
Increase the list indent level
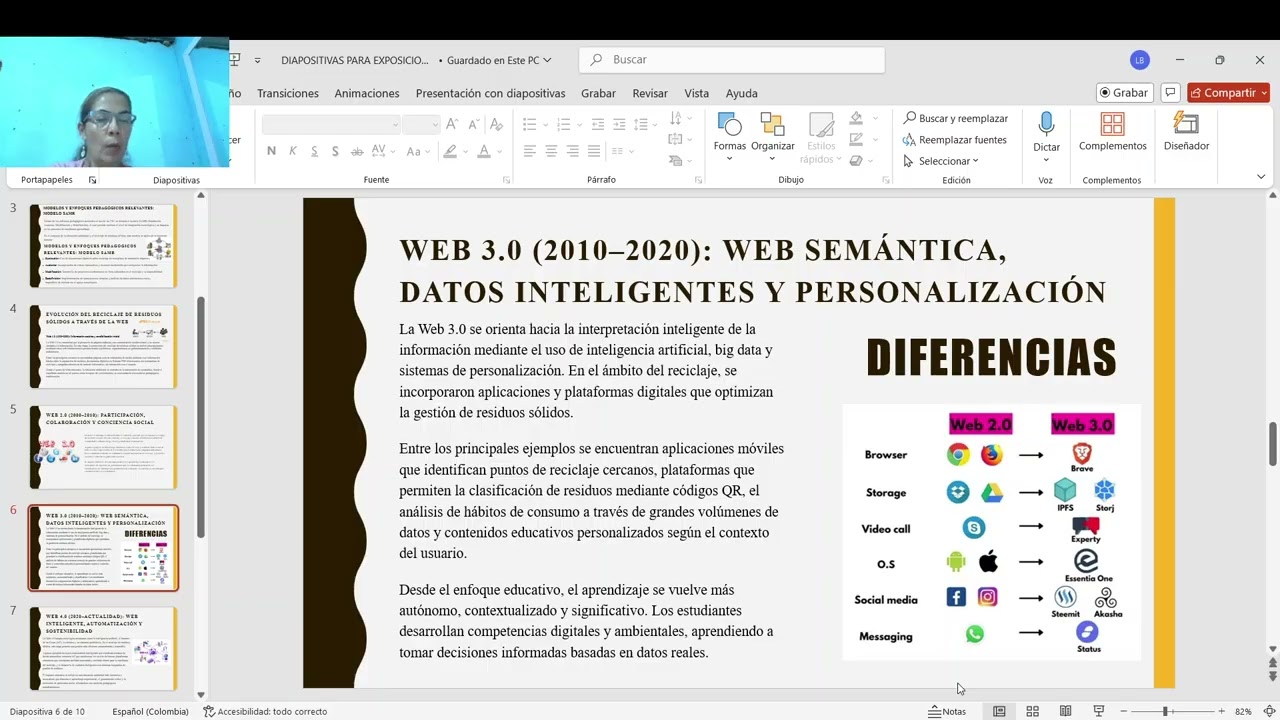click(621, 124)
